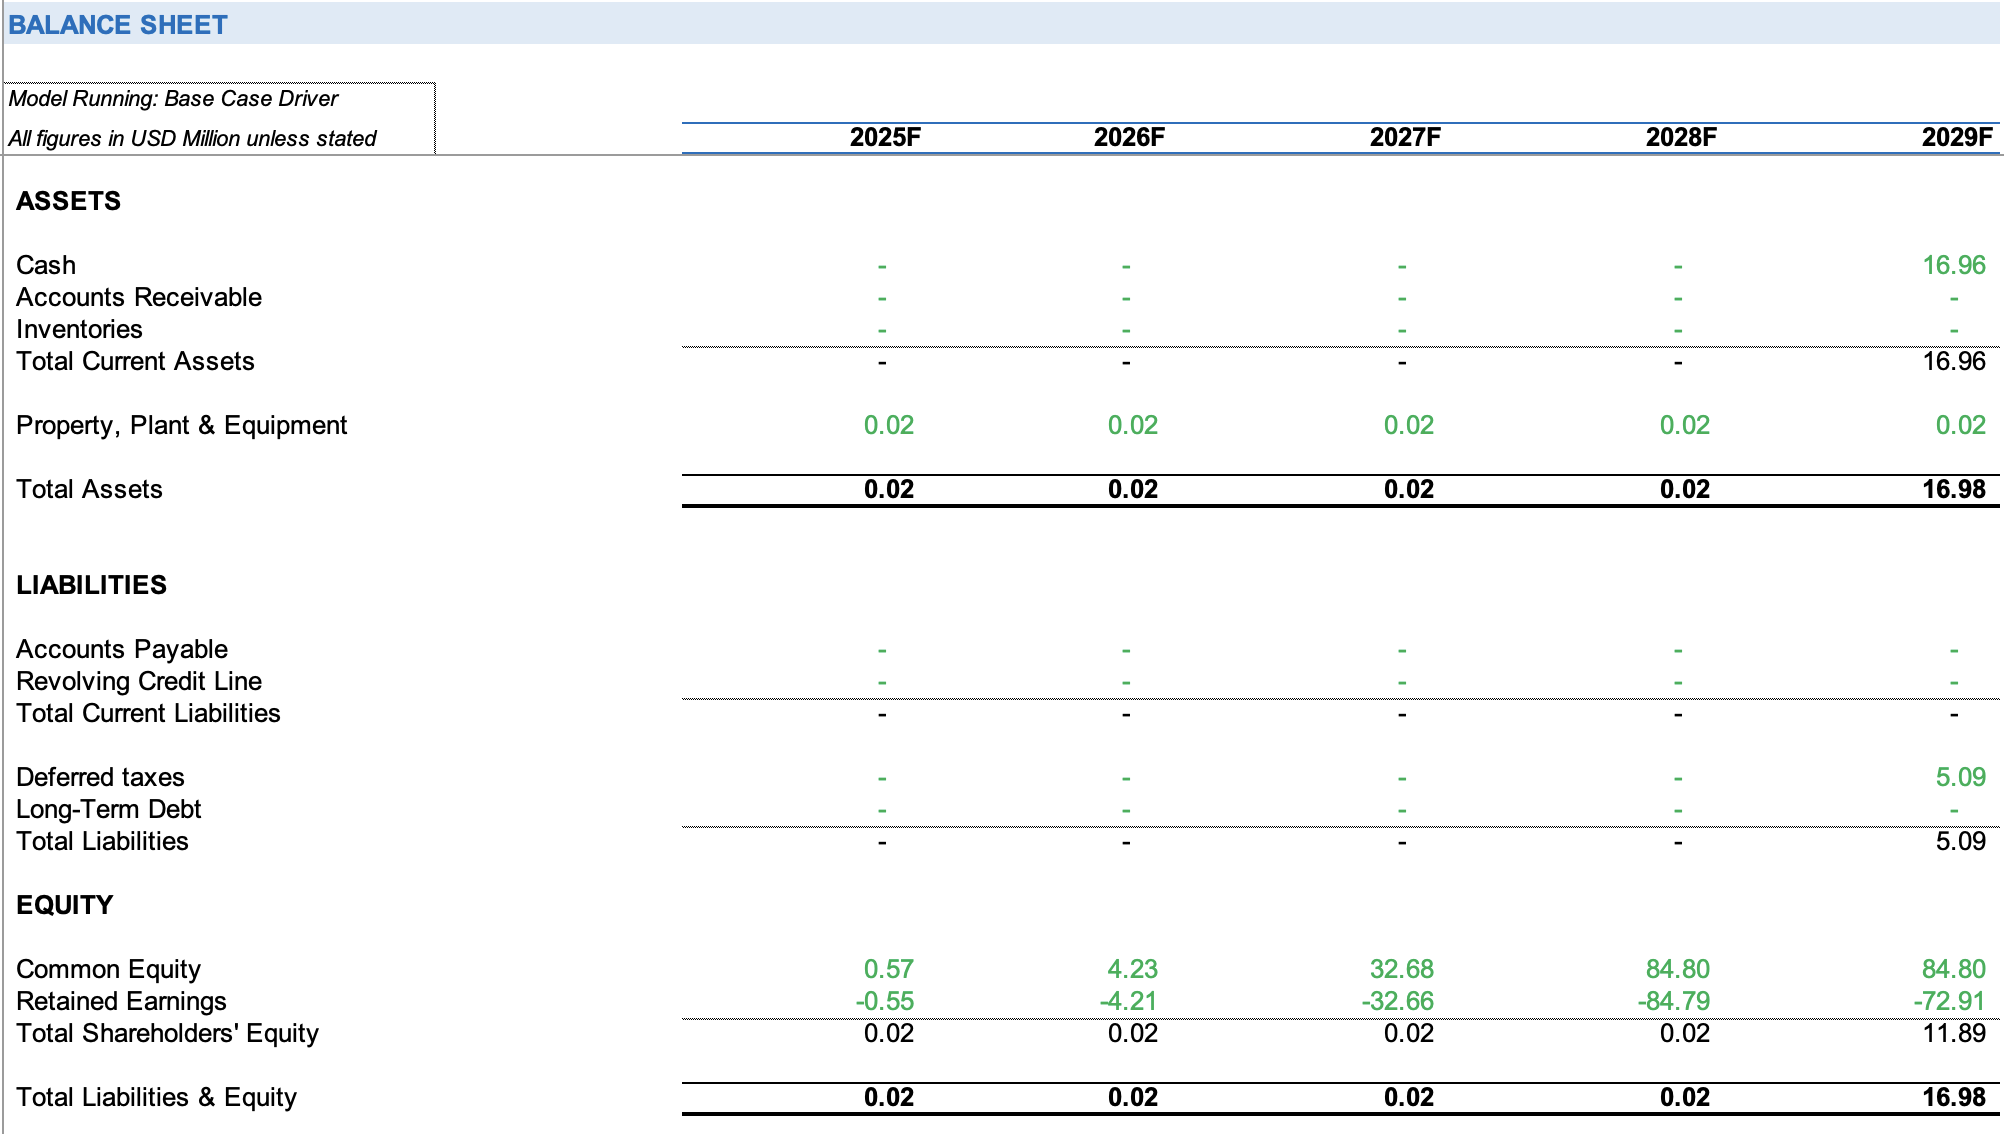
Task: Click the 2029F Cash value 16.96
Action: (x=1953, y=265)
